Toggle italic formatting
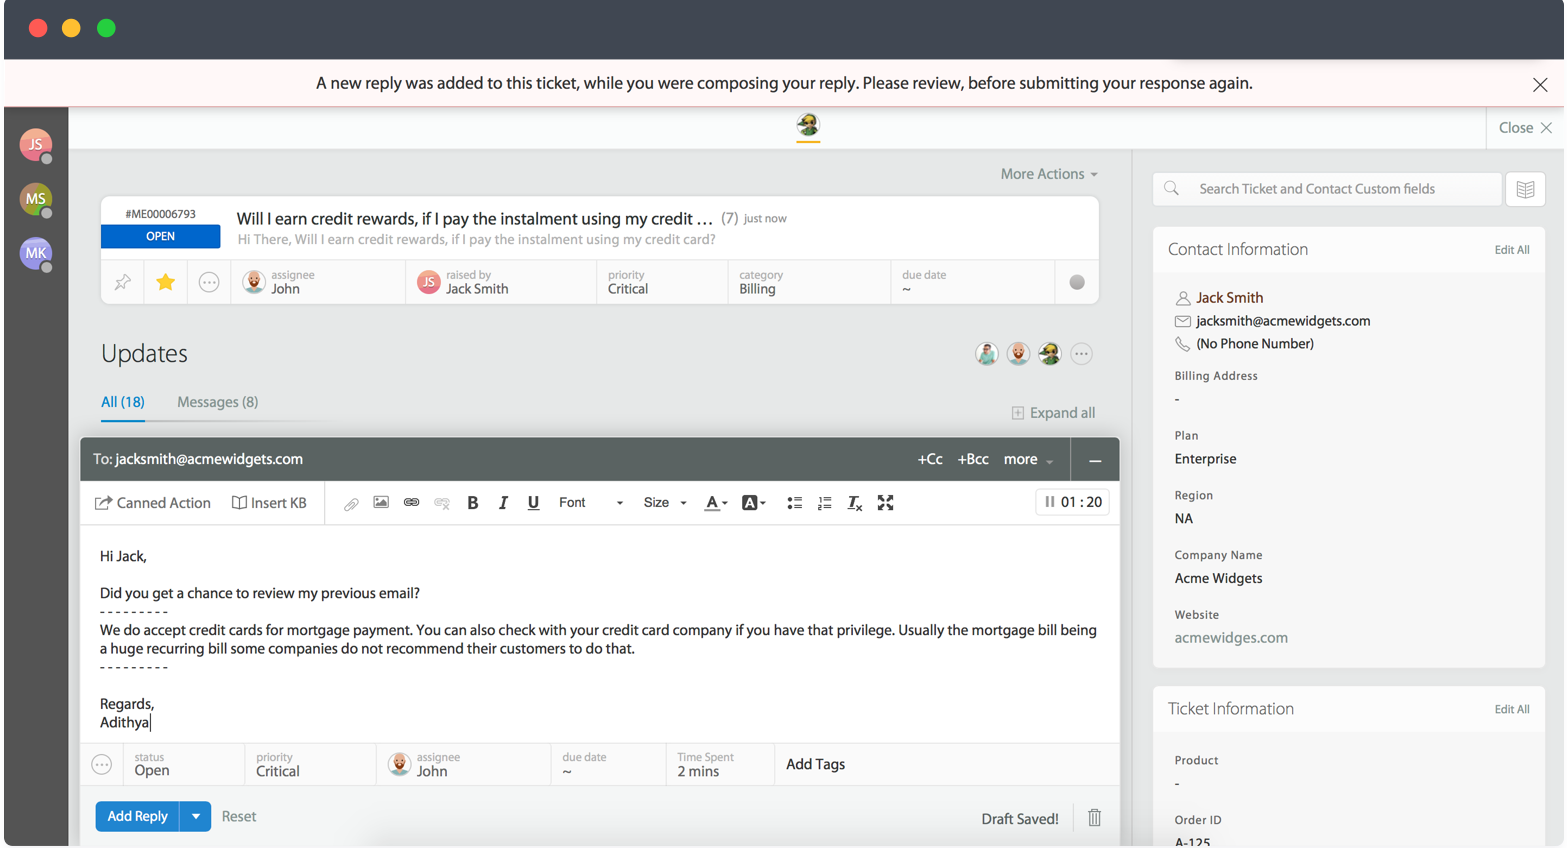The image size is (1567, 848). pyautogui.click(x=503, y=503)
